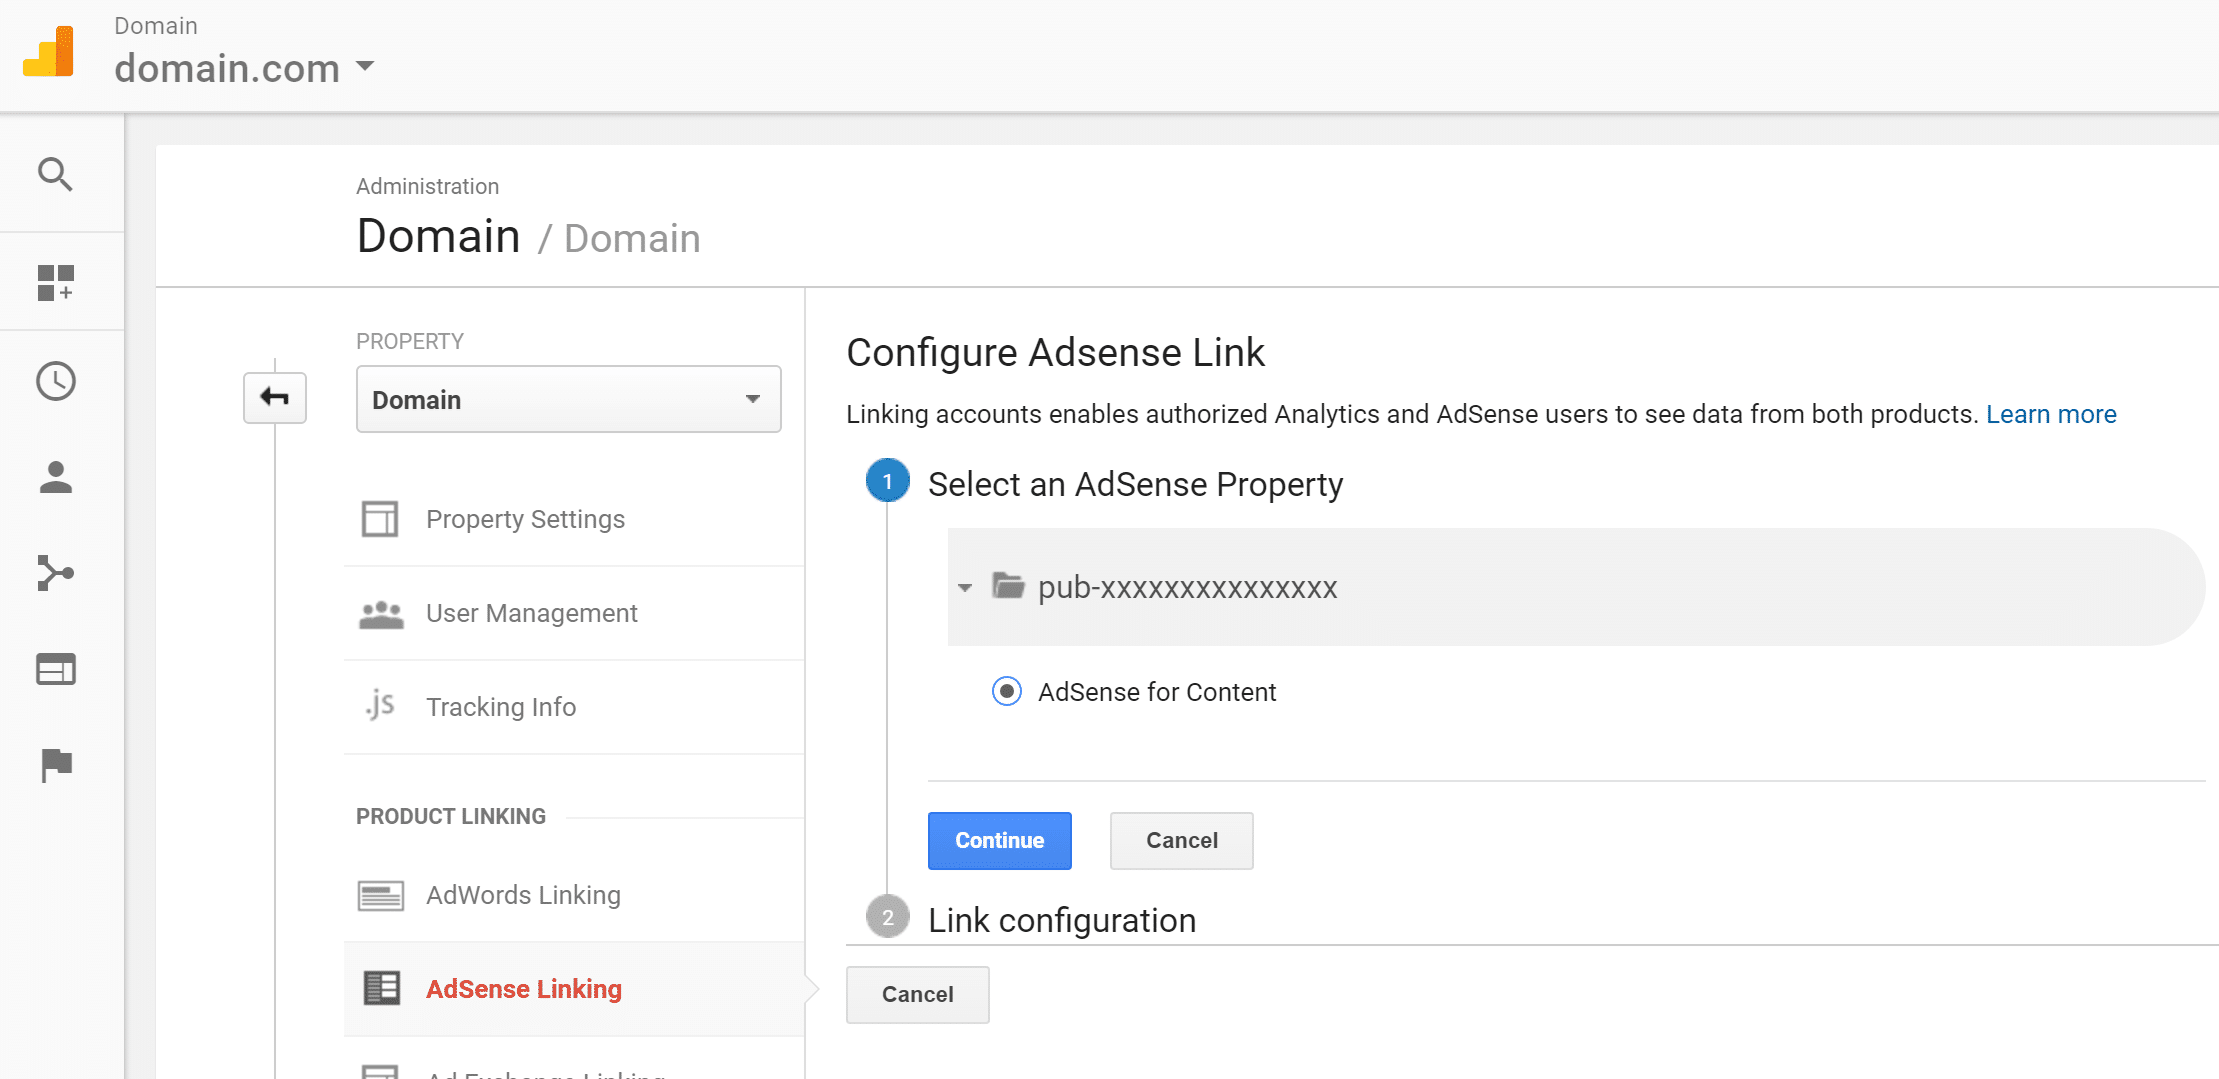Screen dimensions: 2219x1079
Task: Click the User Management people icon
Action: (381, 614)
